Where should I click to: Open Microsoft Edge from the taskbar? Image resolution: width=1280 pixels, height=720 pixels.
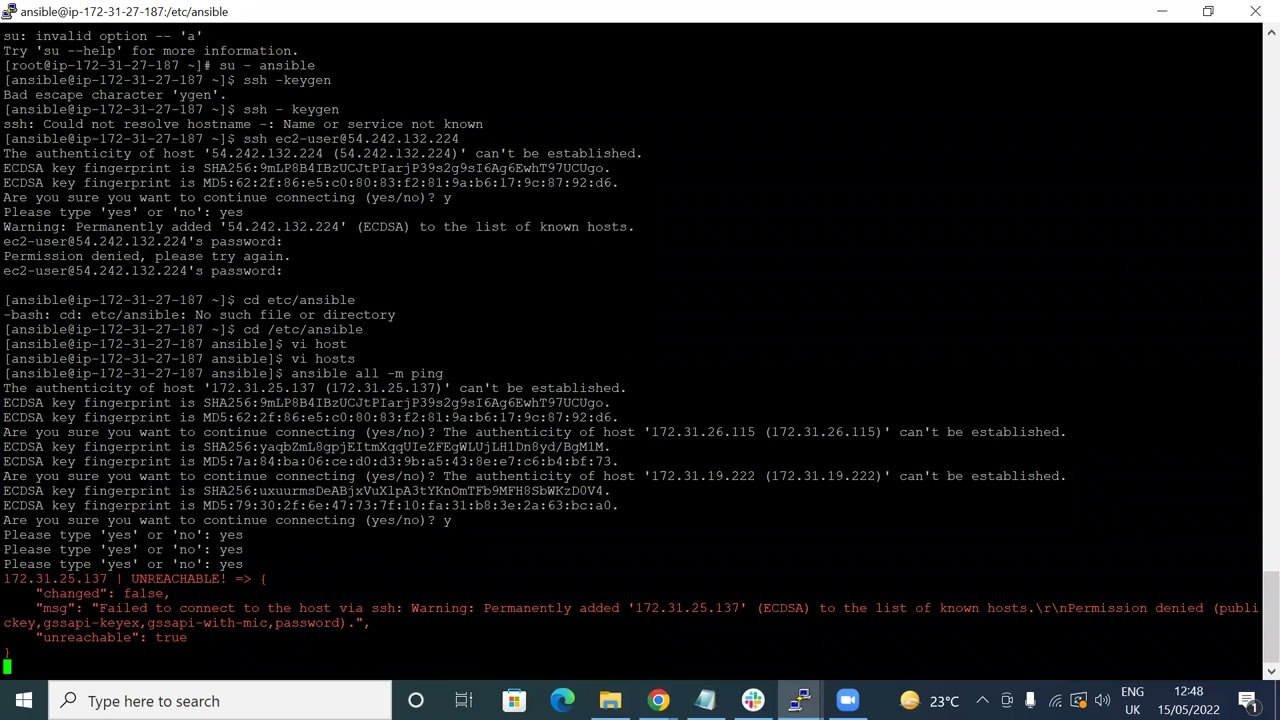562,701
